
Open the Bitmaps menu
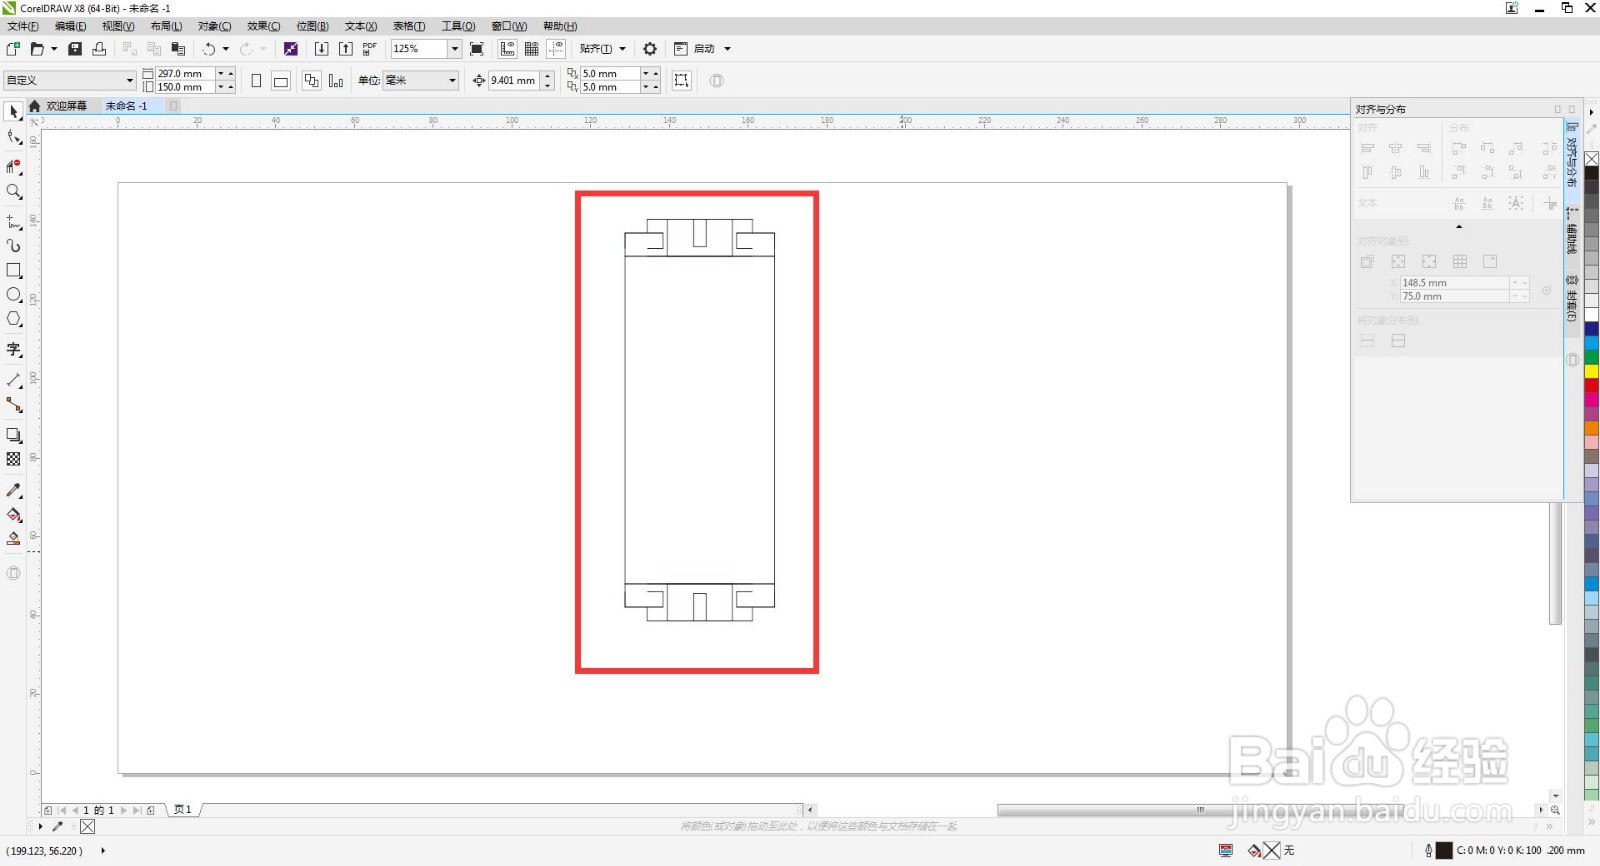tap(312, 26)
